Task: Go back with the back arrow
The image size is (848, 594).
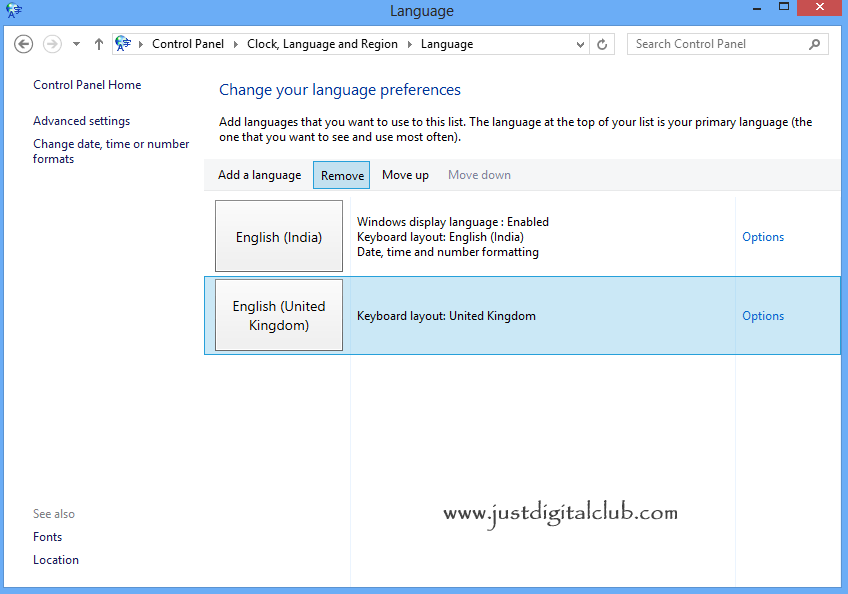Action: tap(23, 44)
